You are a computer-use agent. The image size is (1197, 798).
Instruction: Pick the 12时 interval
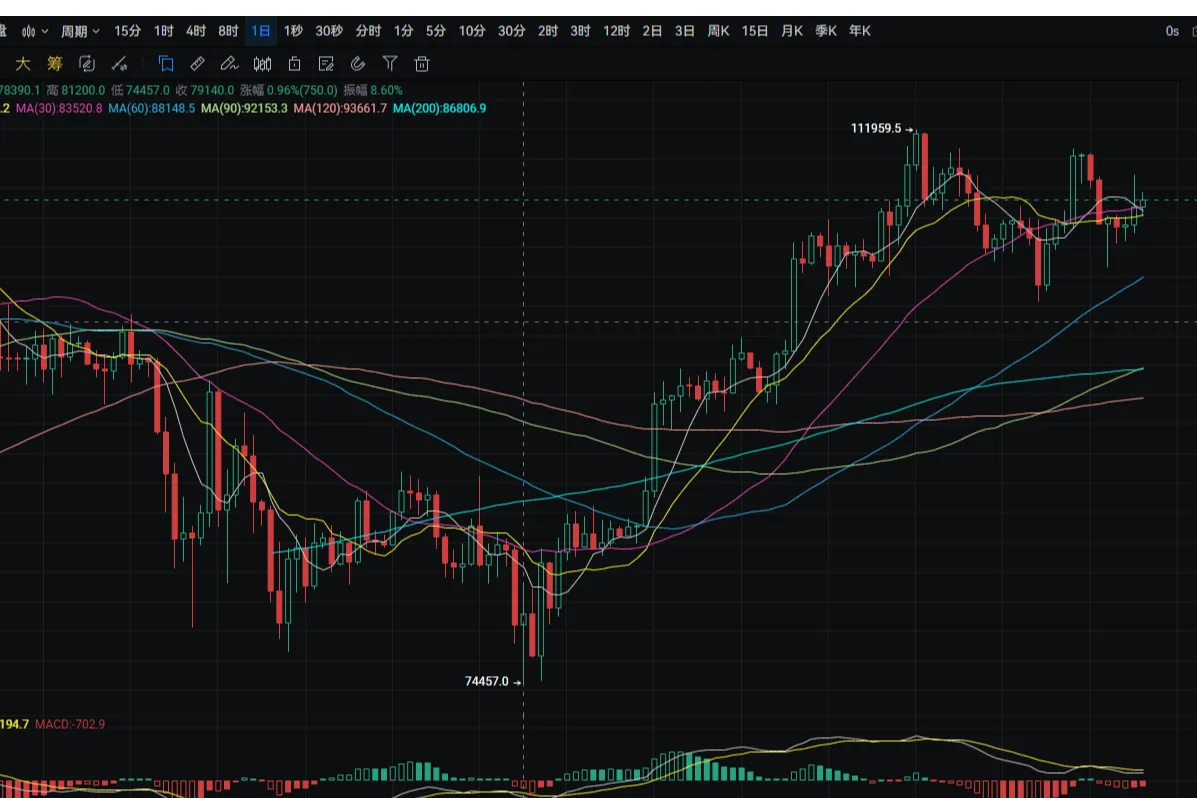pos(616,31)
